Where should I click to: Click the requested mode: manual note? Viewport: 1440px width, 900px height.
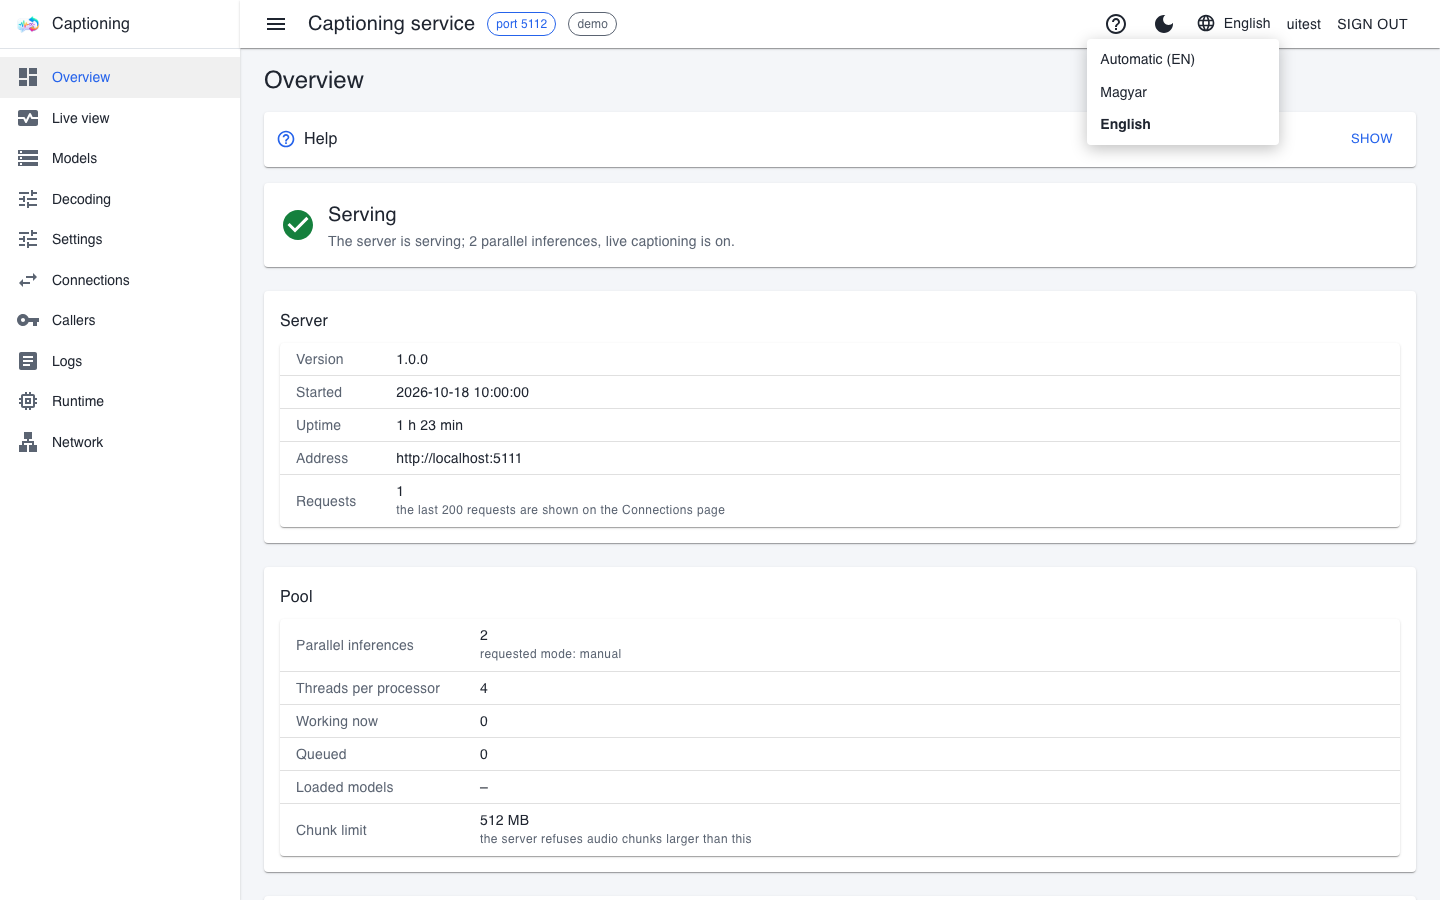[550, 654]
